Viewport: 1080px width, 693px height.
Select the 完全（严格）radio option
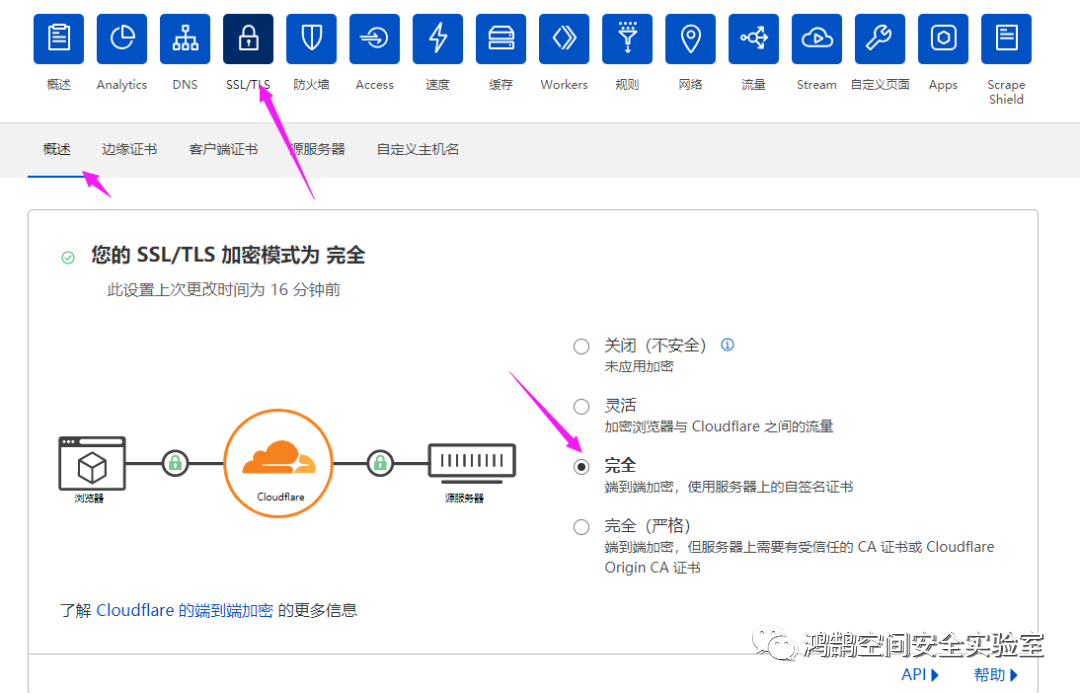[581, 527]
